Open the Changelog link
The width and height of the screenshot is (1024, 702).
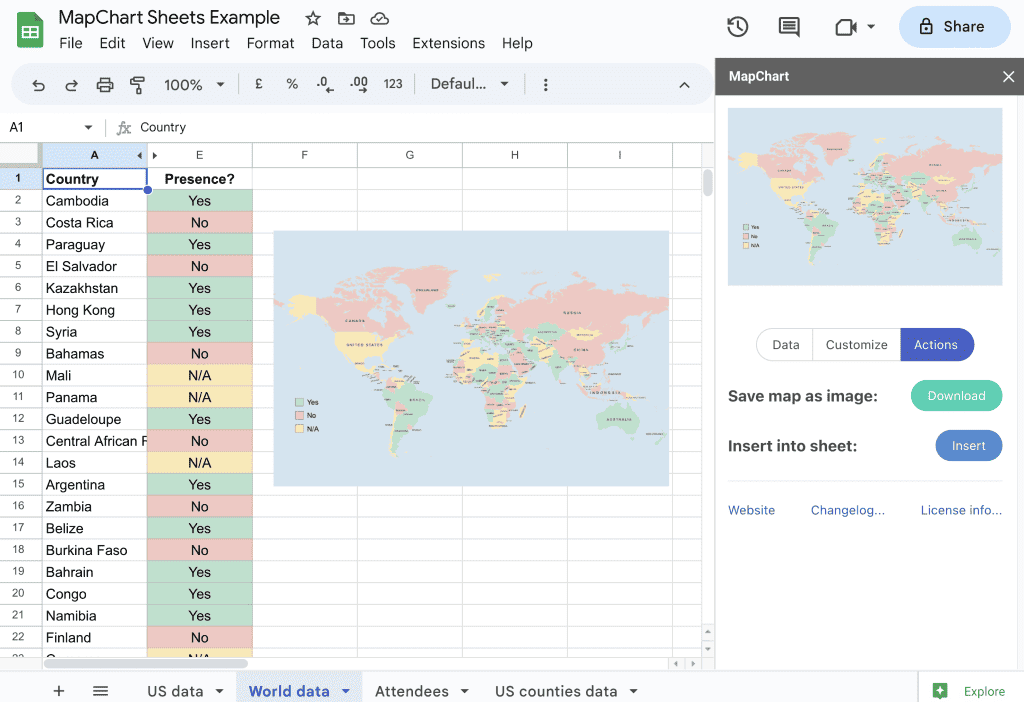tap(848, 510)
